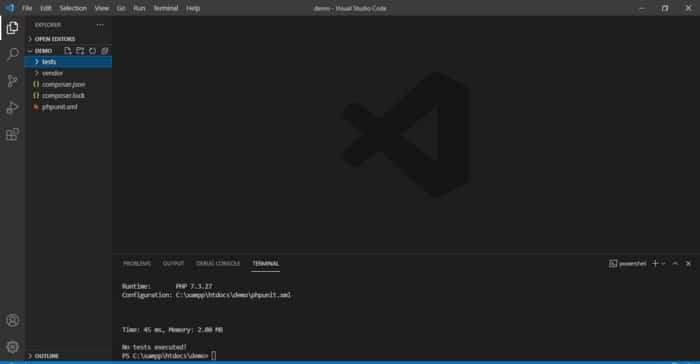
Task: Open the terminal launch profile dropdown
Action: pyautogui.click(x=663, y=264)
